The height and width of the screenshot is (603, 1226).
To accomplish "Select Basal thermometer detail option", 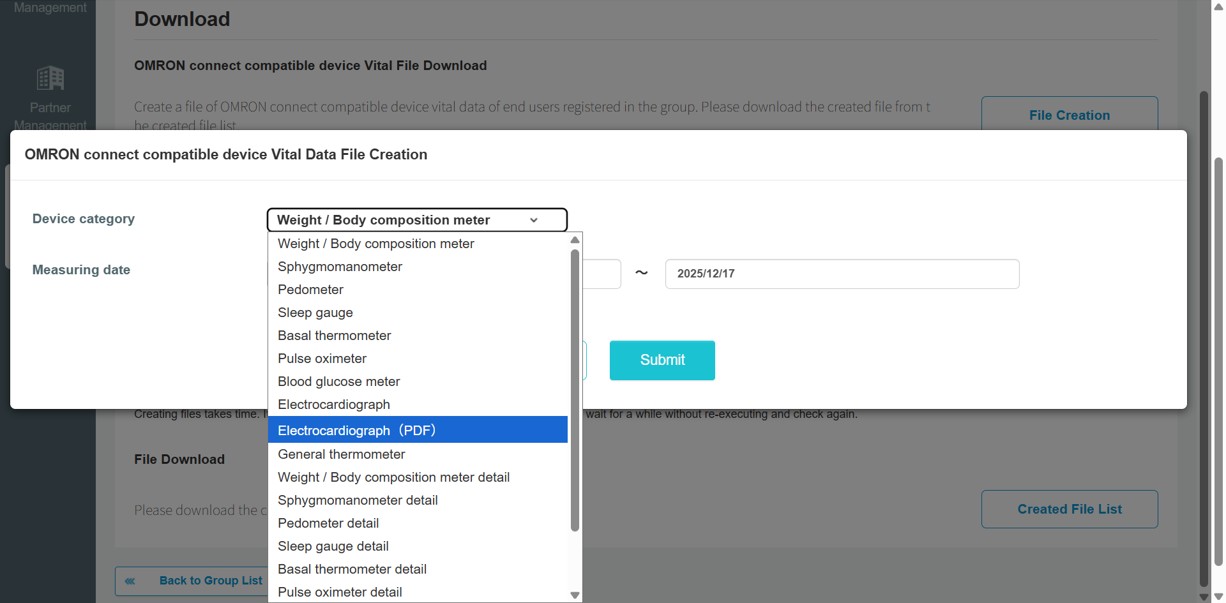I will 418,569.
